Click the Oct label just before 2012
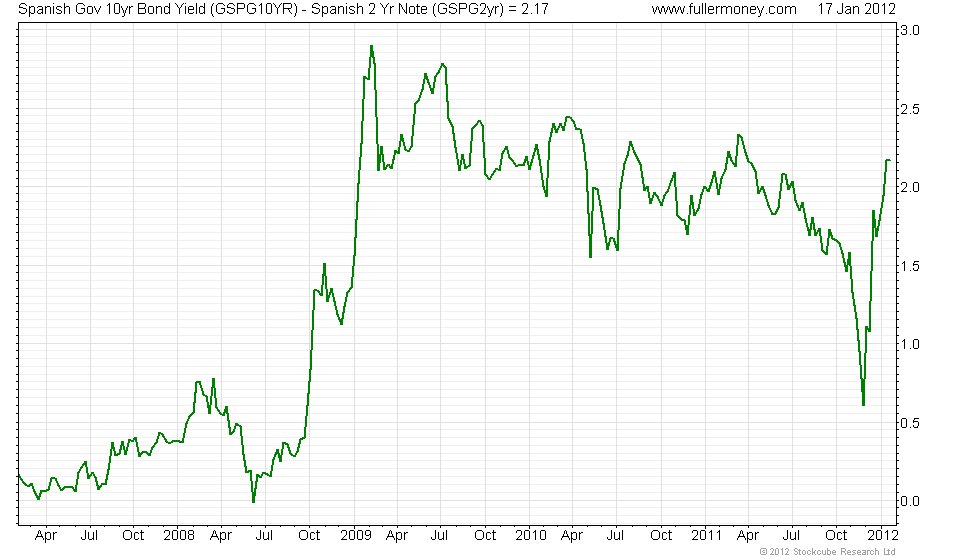Viewport: 980px width, 560px height. pos(836,536)
